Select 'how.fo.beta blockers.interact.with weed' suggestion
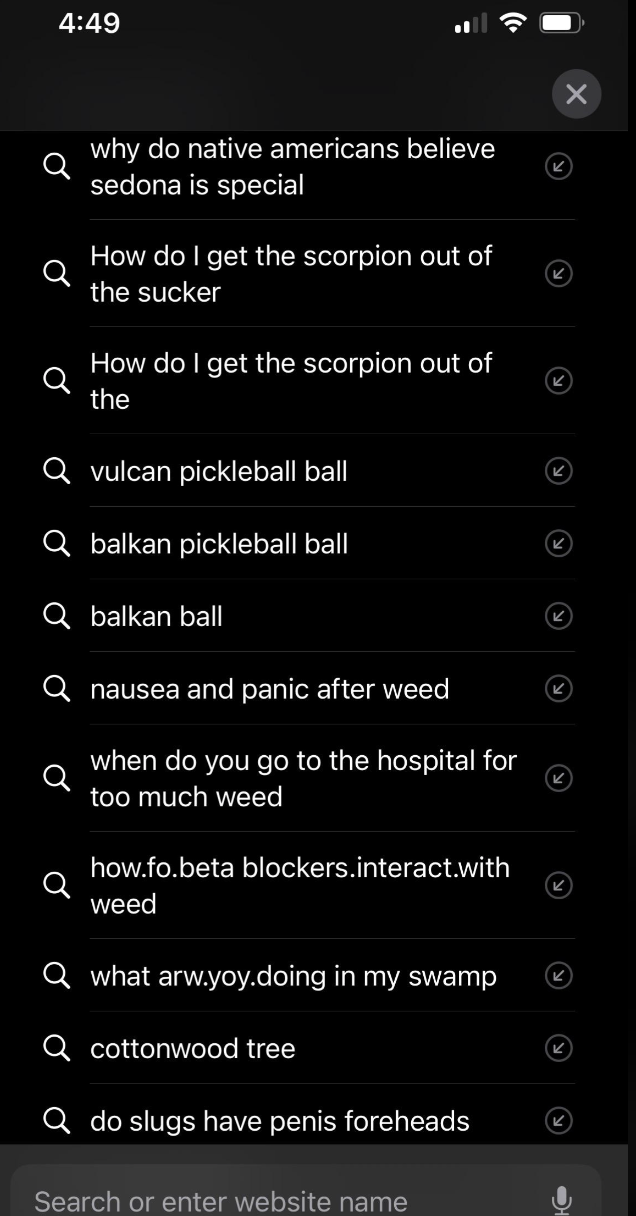 click(x=300, y=885)
